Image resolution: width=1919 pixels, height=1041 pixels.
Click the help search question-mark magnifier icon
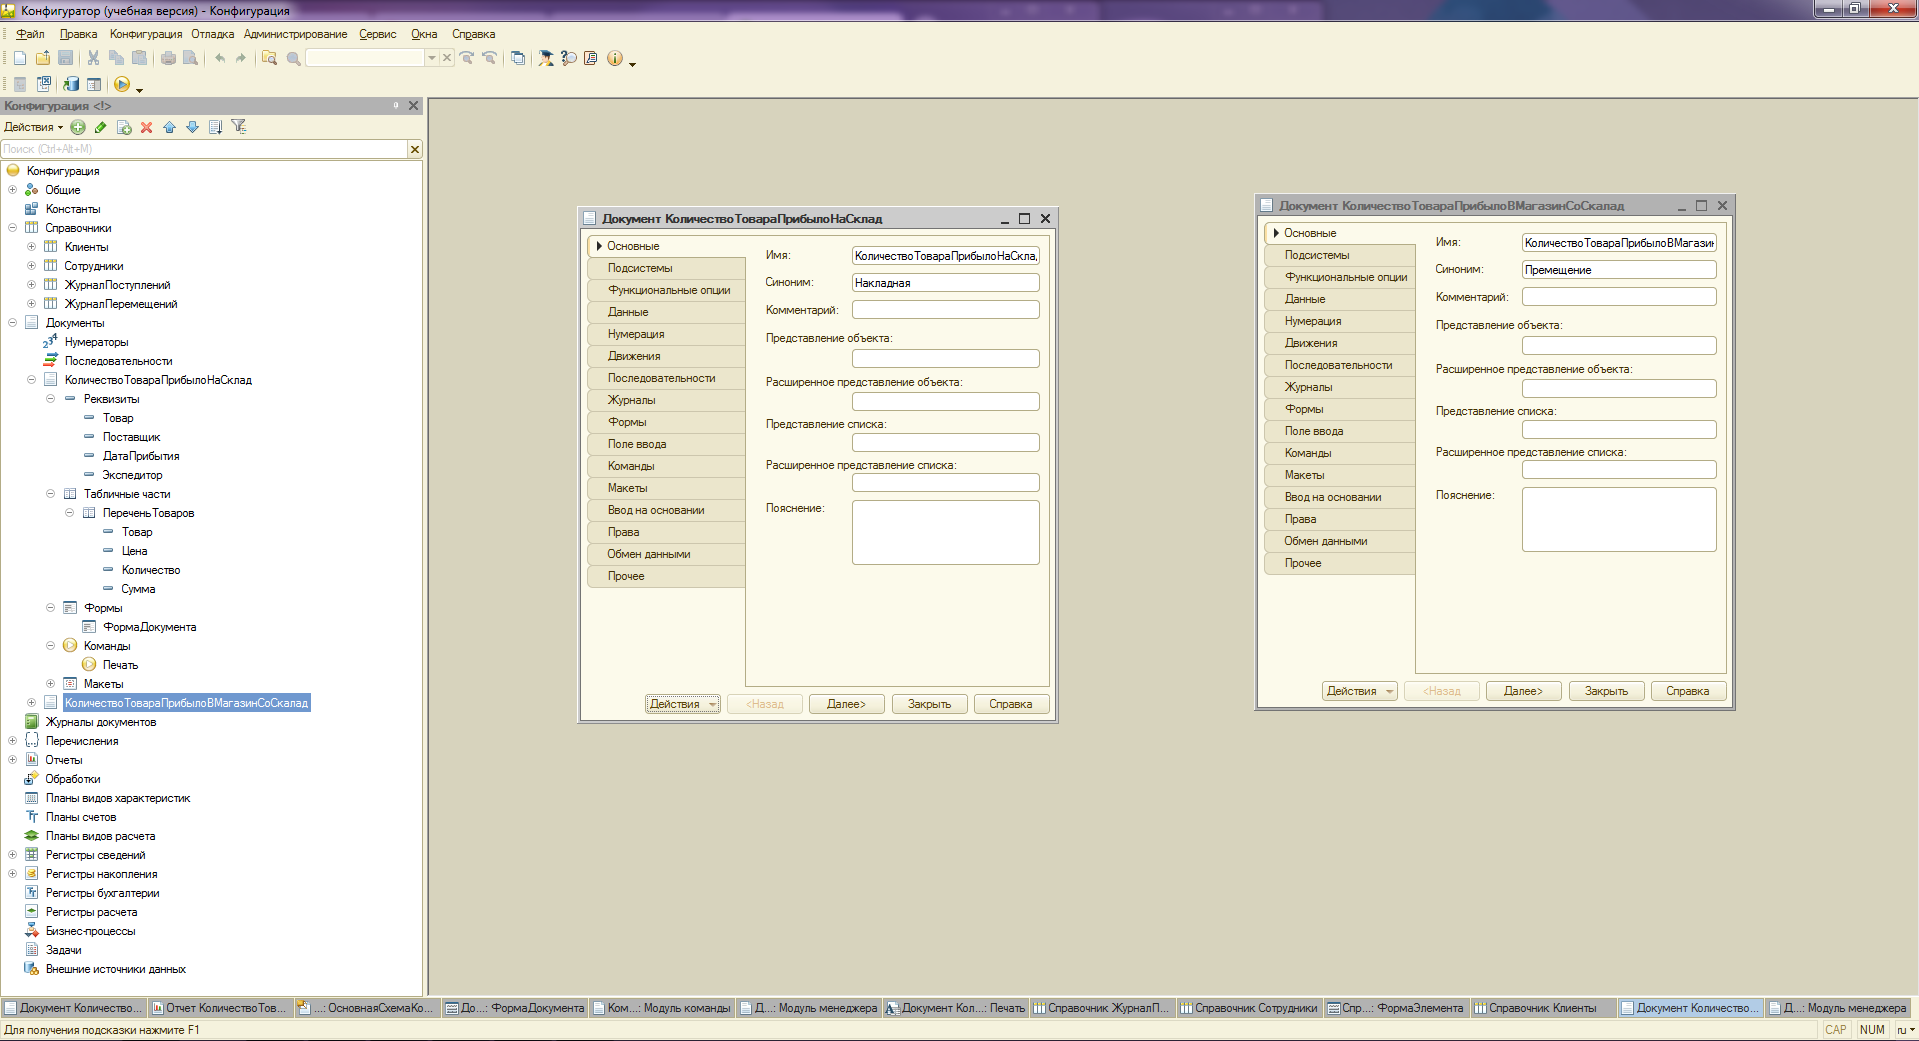coord(569,58)
